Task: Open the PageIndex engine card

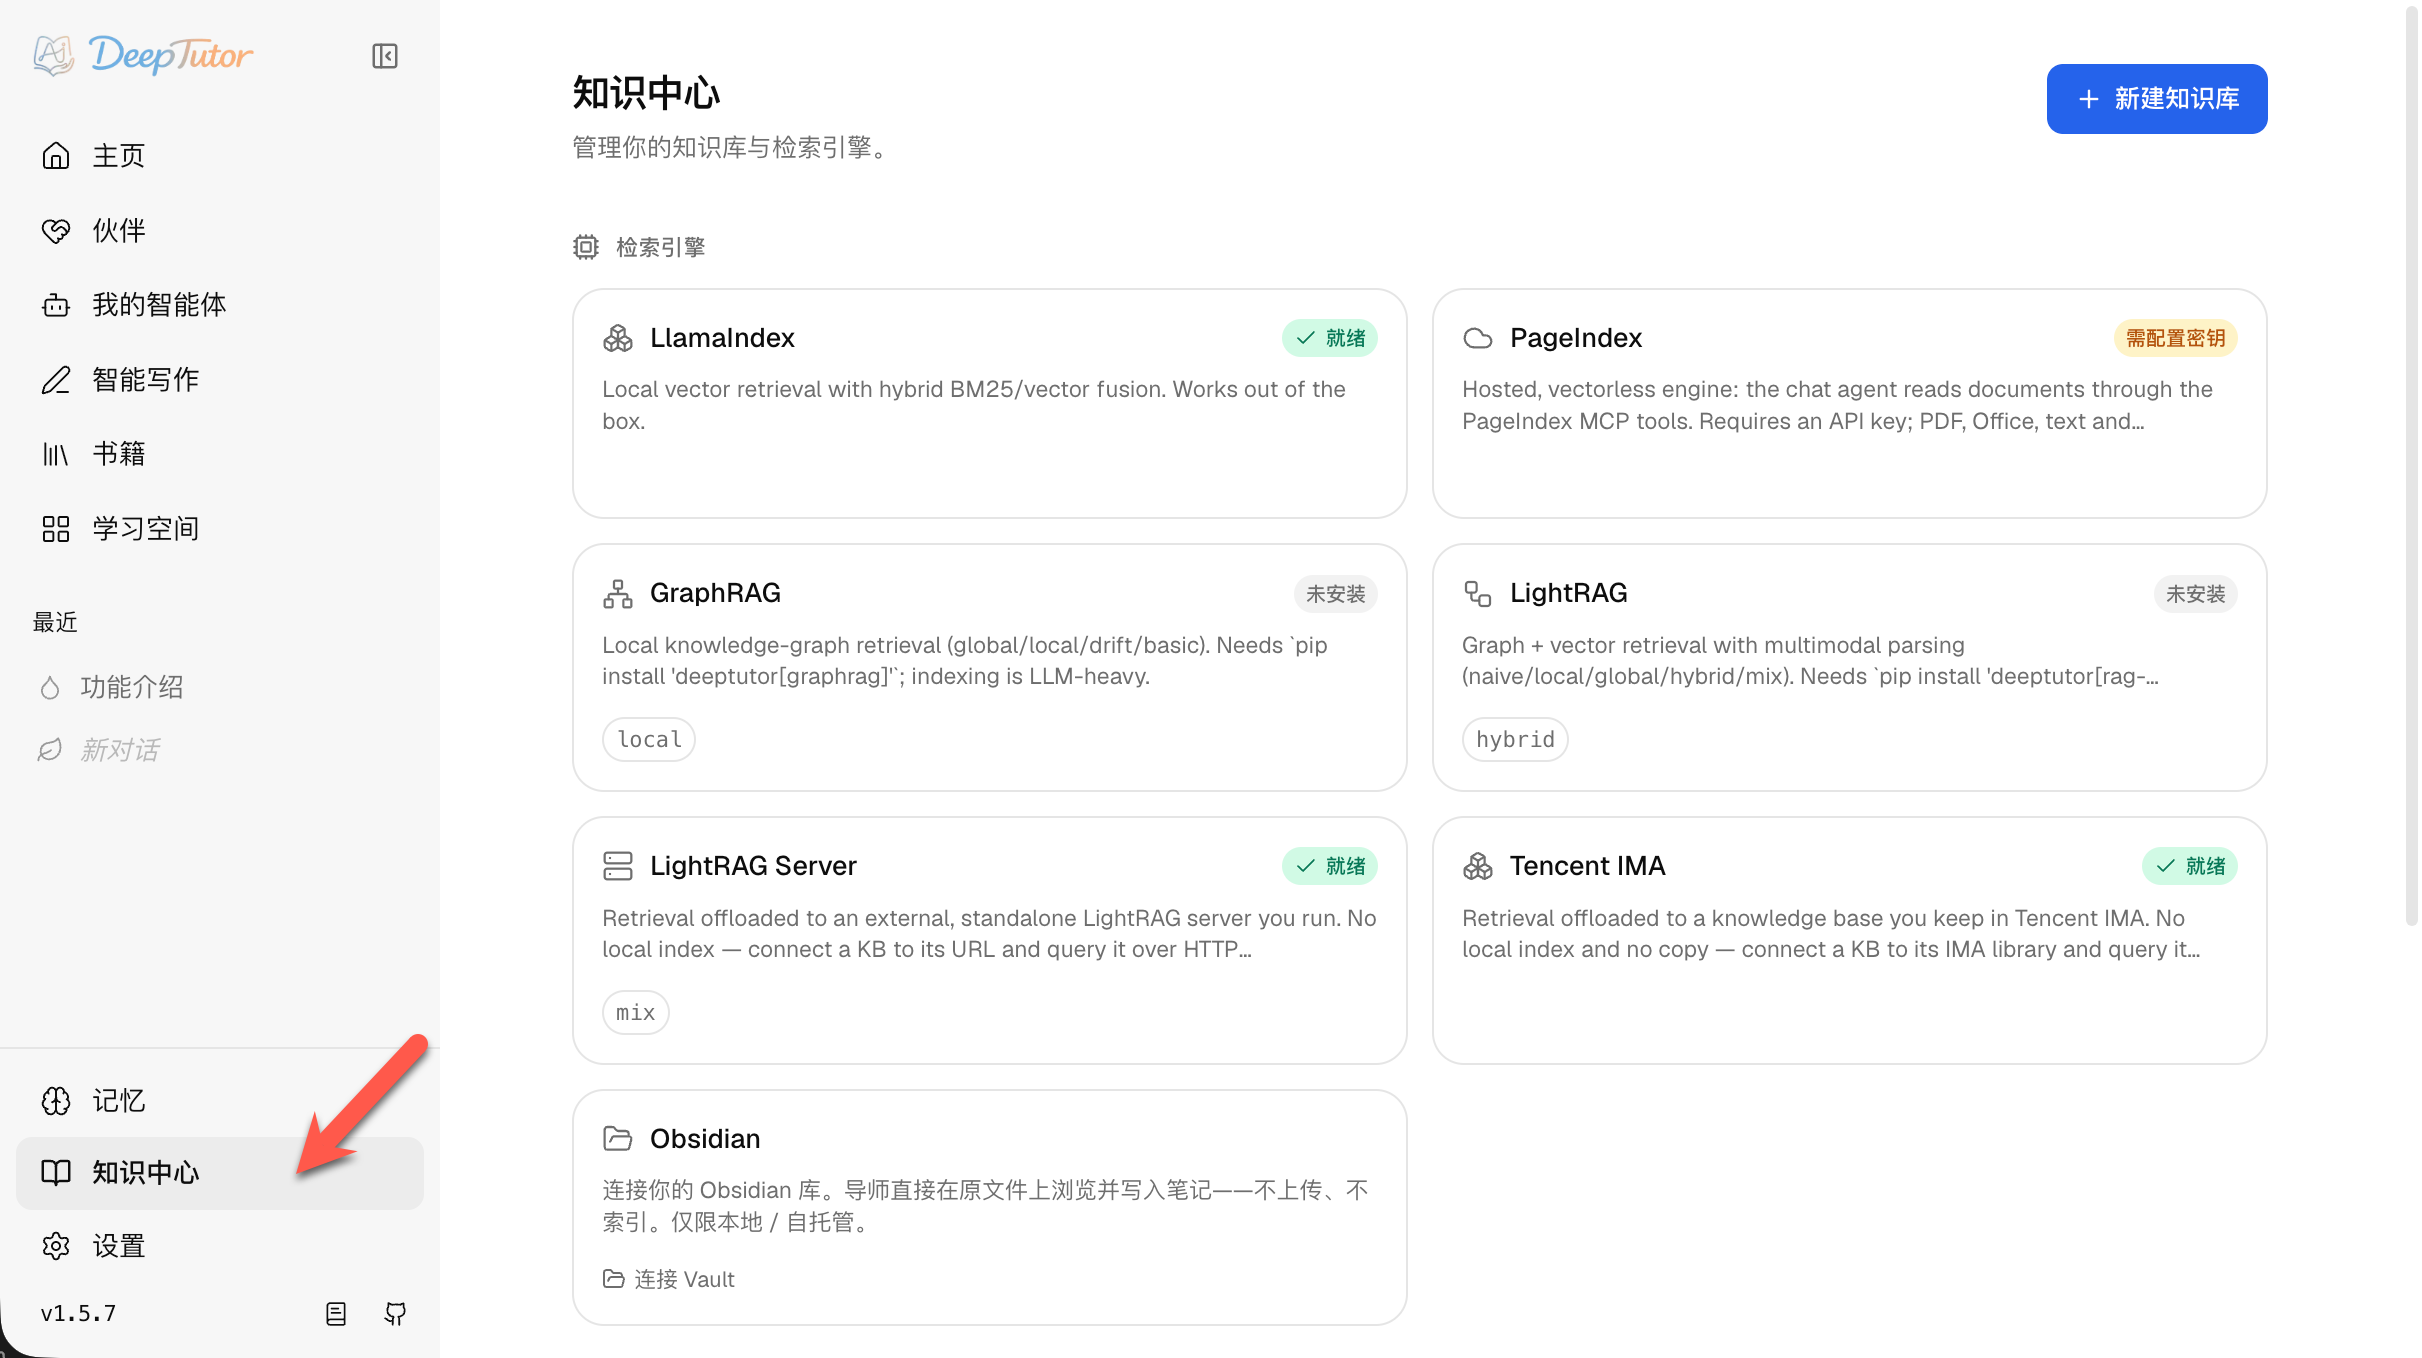Action: [1849, 404]
